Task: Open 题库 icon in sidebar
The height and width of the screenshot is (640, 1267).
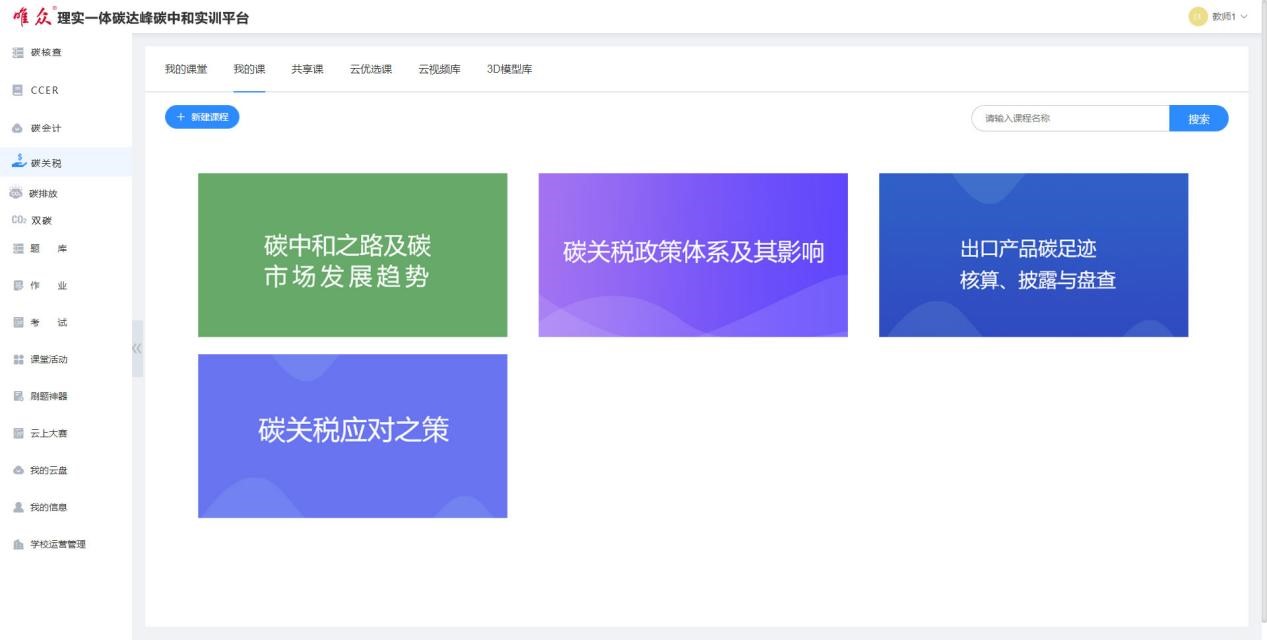Action: [x=17, y=249]
